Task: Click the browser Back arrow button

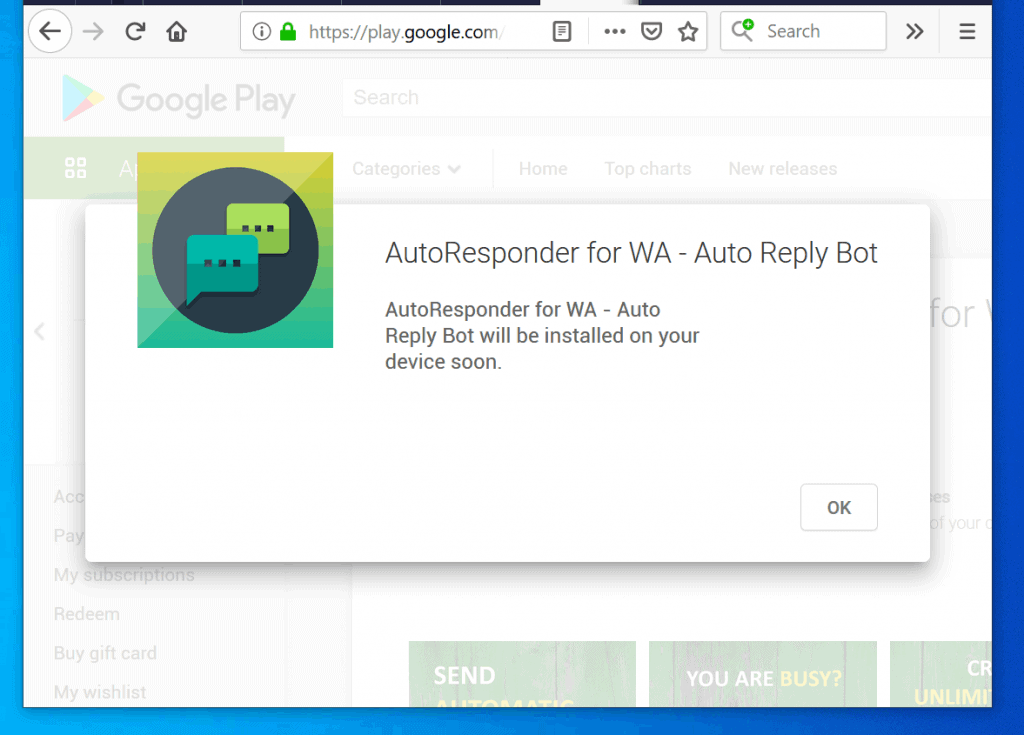Action: [x=50, y=31]
